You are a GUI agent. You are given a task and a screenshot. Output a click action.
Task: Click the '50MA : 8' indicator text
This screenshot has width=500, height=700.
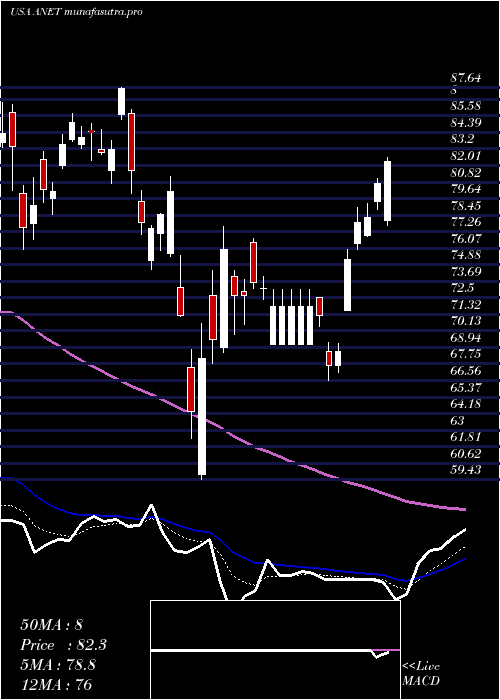(51, 625)
